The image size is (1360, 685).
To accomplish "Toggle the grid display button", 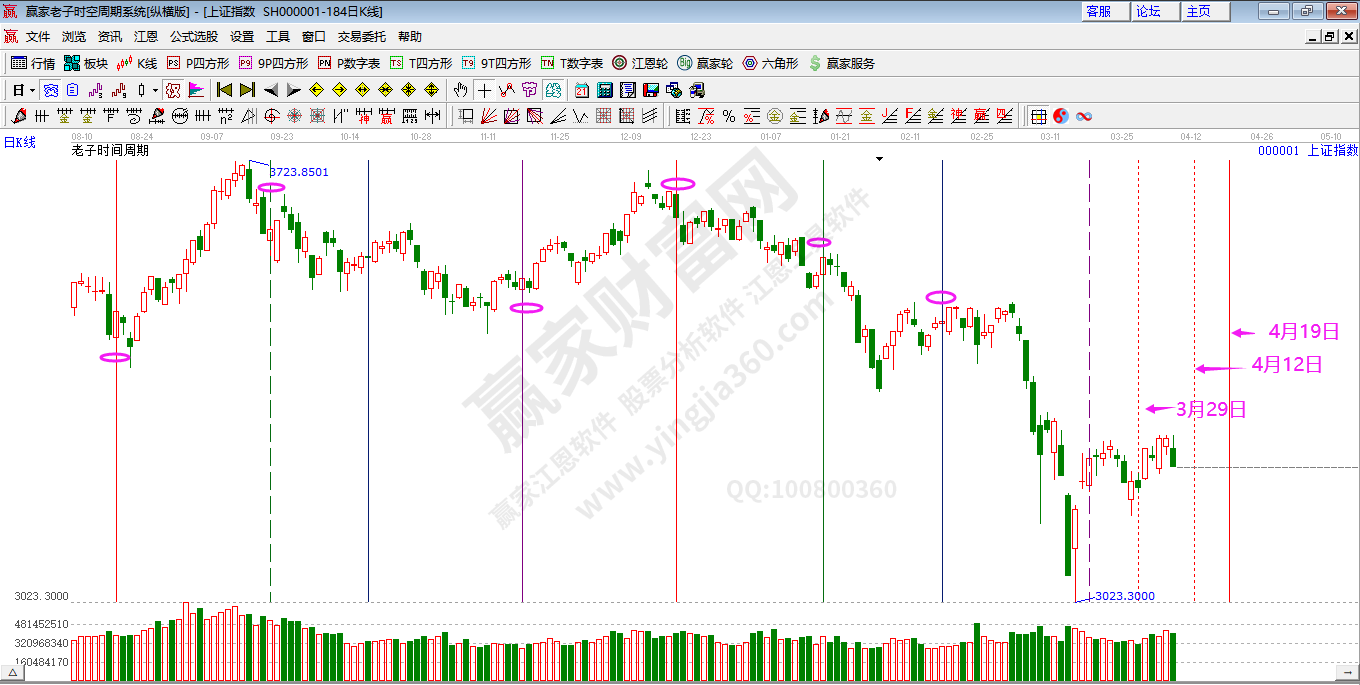I will (1039, 116).
